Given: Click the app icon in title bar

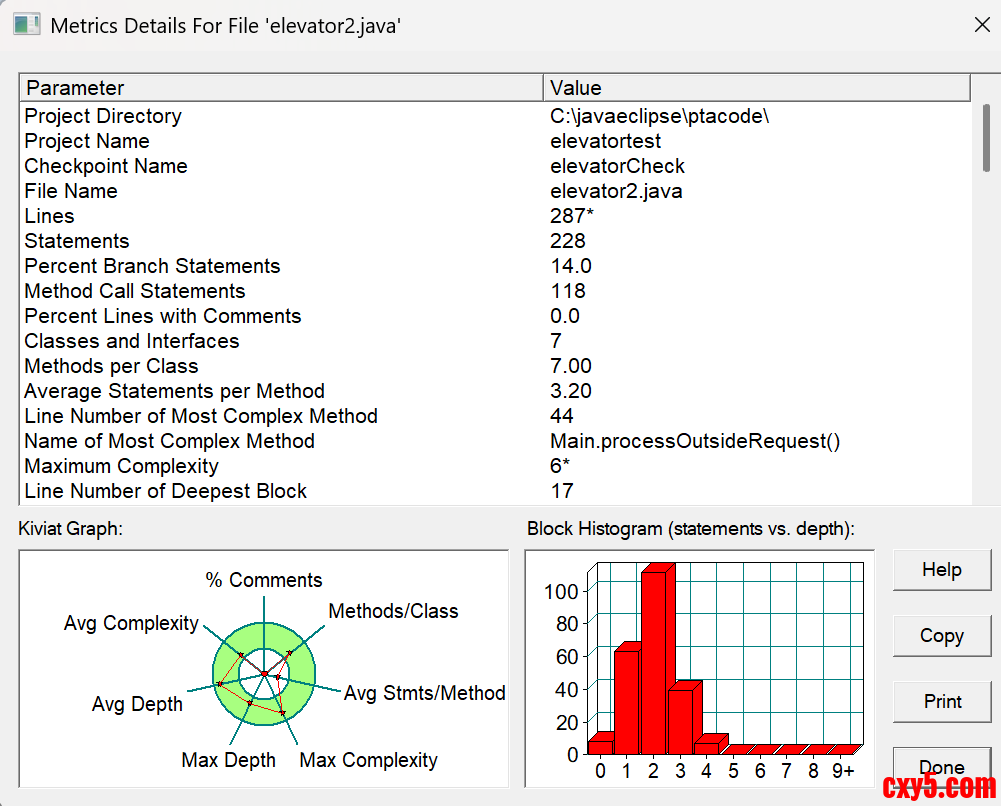Looking at the screenshot, I should tap(27, 25).
